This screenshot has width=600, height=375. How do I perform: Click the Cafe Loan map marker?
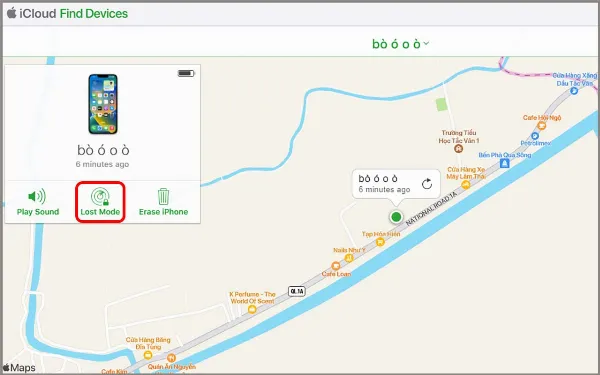pyautogui.click(x=336, y=266)
